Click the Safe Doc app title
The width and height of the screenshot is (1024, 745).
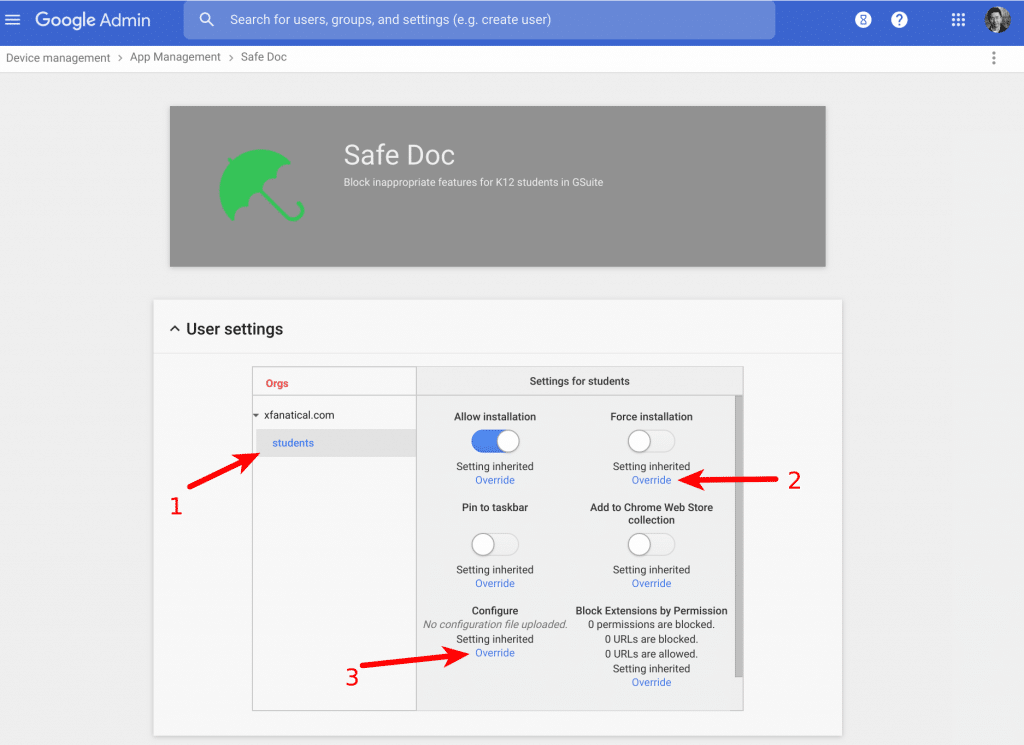click(x=399, y=155)
